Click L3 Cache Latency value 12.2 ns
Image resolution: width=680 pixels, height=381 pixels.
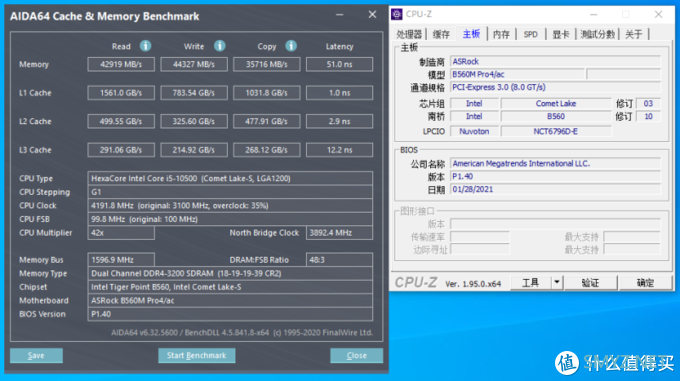340,150
